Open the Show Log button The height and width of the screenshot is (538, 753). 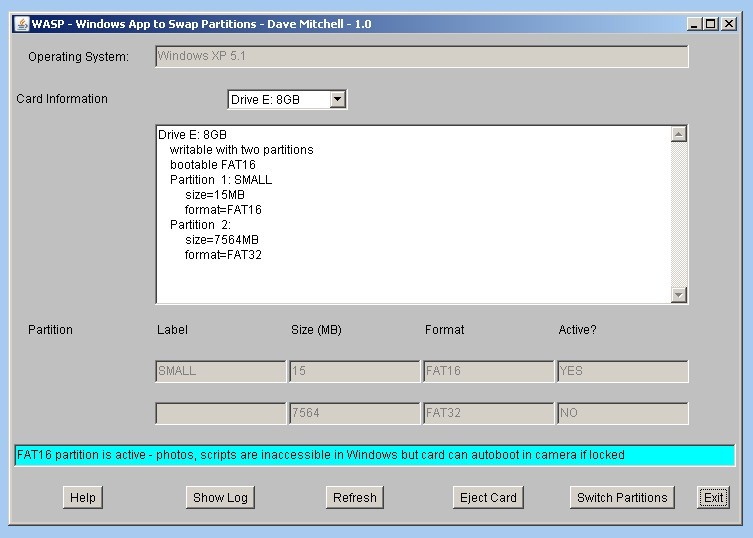coord(220,498)
